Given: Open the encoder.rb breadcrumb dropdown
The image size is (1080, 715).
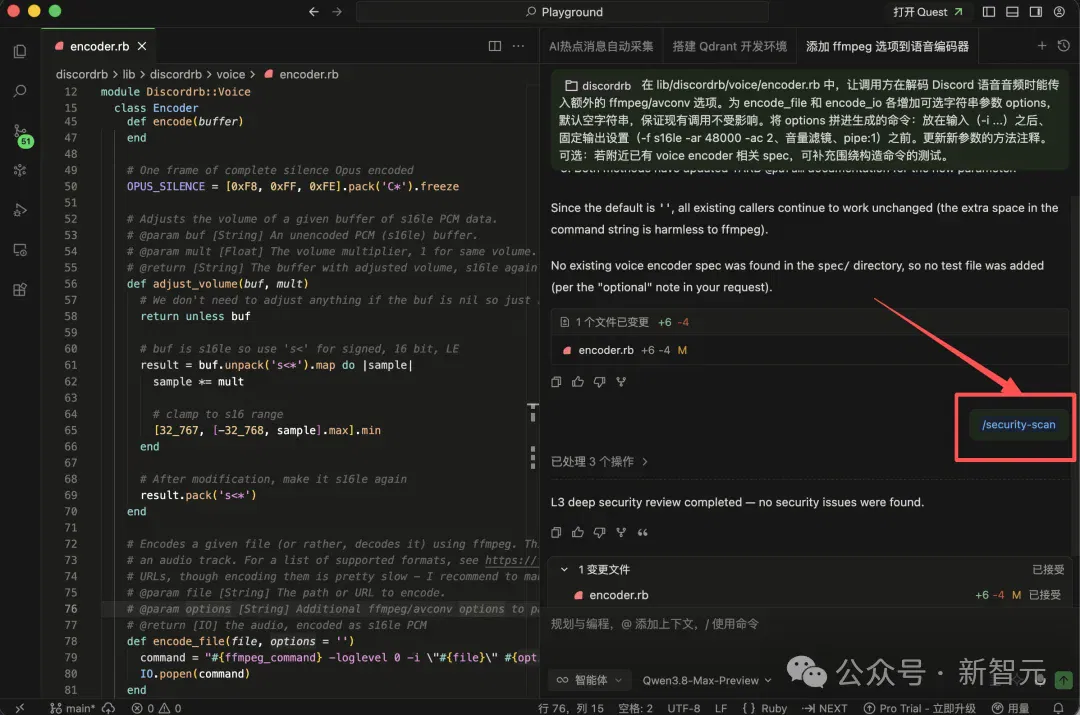Looking at the screenshot, I should point(301,74).
